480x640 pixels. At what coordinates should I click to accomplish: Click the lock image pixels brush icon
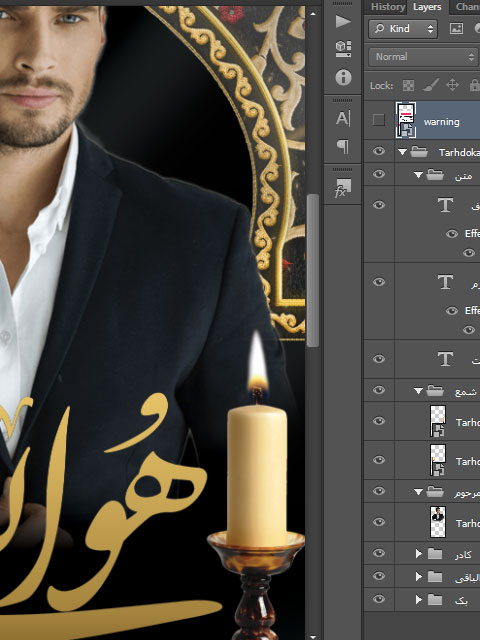(430, 85)
